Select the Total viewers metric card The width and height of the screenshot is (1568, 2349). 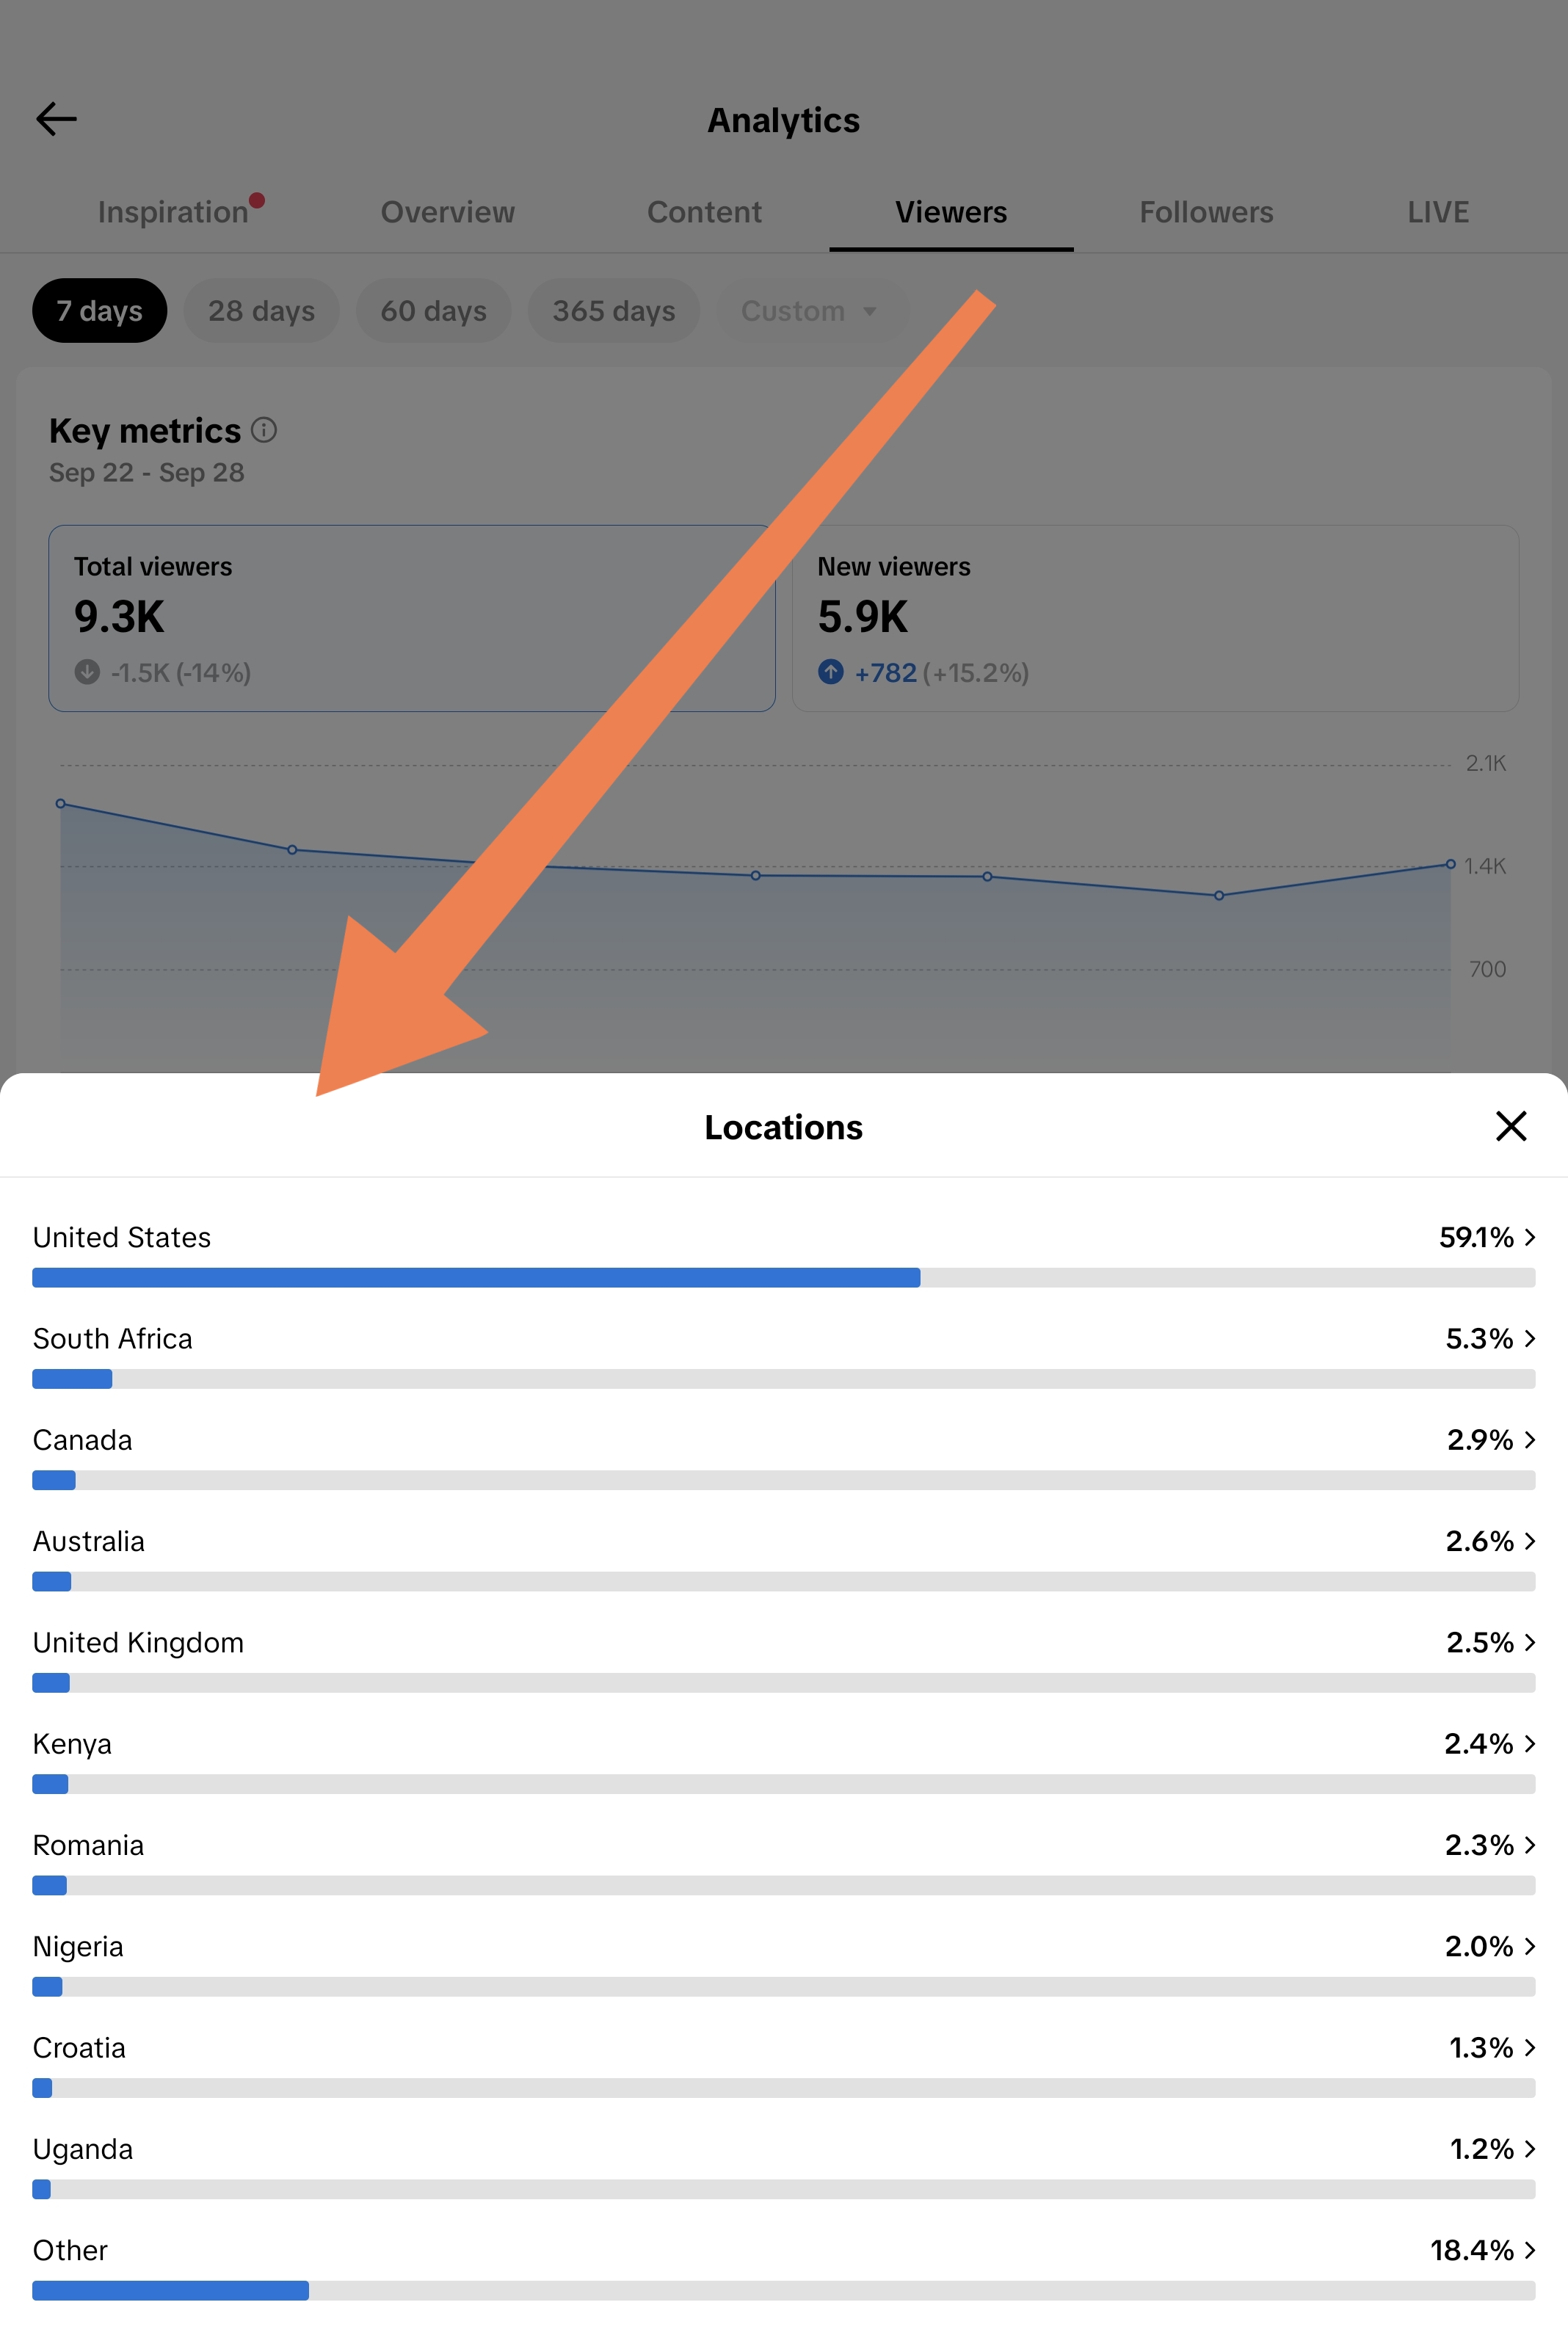point(412,619)
